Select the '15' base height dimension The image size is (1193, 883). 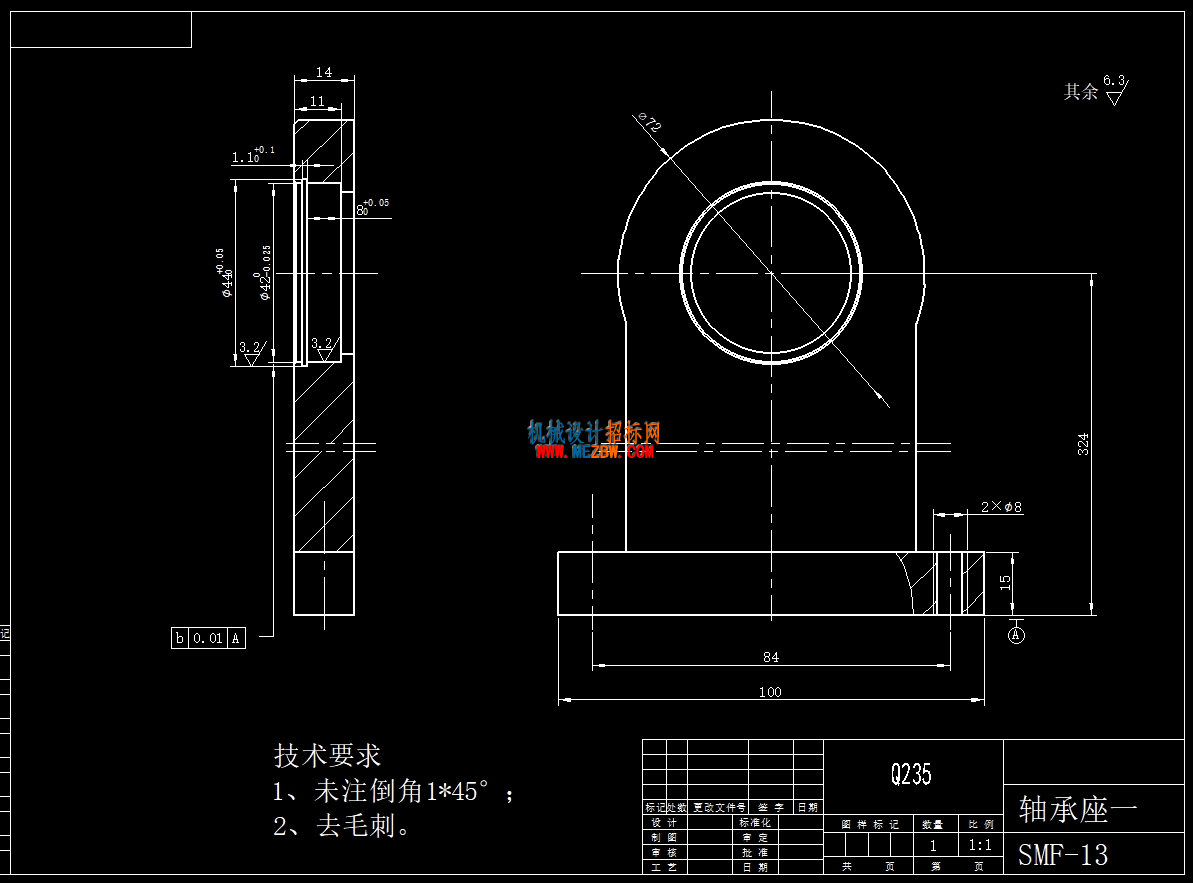click(x=1005, y=583)
